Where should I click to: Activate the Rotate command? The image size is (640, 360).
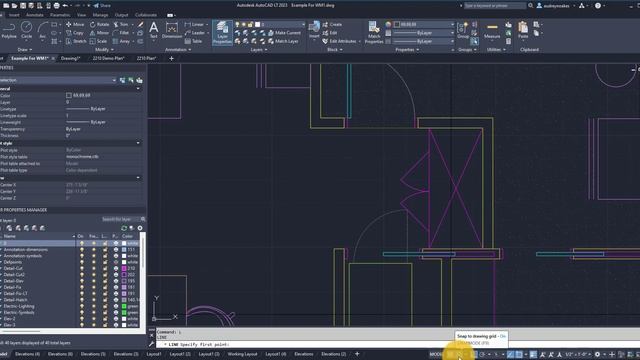pos(100,24)
